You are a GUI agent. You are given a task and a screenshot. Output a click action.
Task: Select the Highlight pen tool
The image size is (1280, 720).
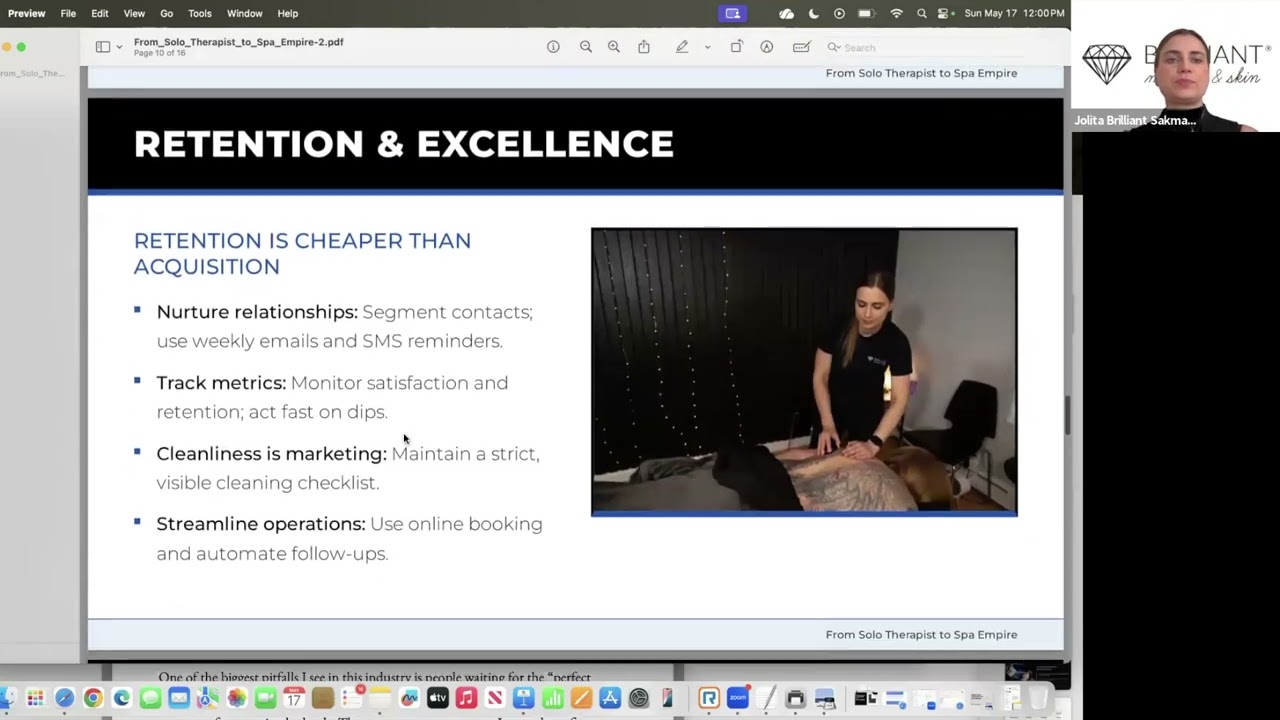(682, 47)
